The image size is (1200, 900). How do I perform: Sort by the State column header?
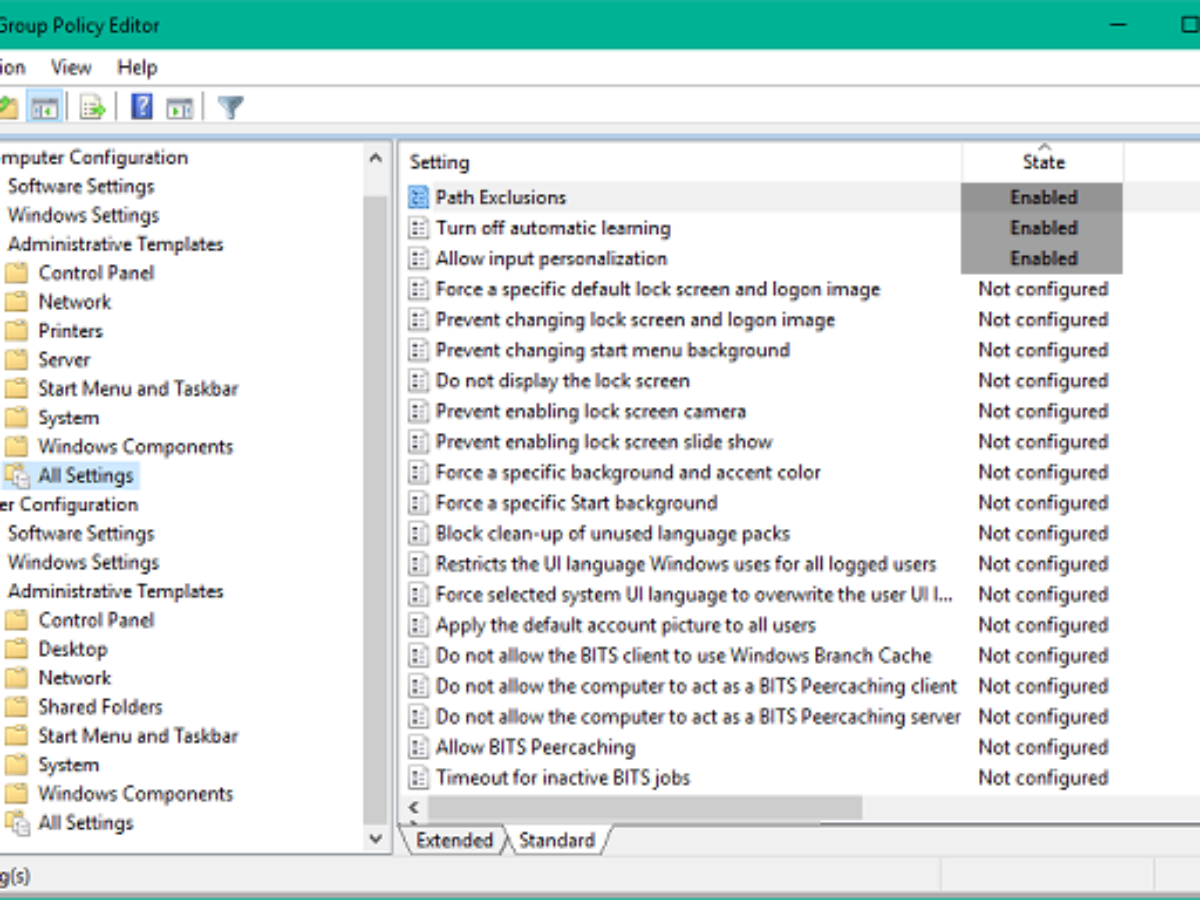1043,162
